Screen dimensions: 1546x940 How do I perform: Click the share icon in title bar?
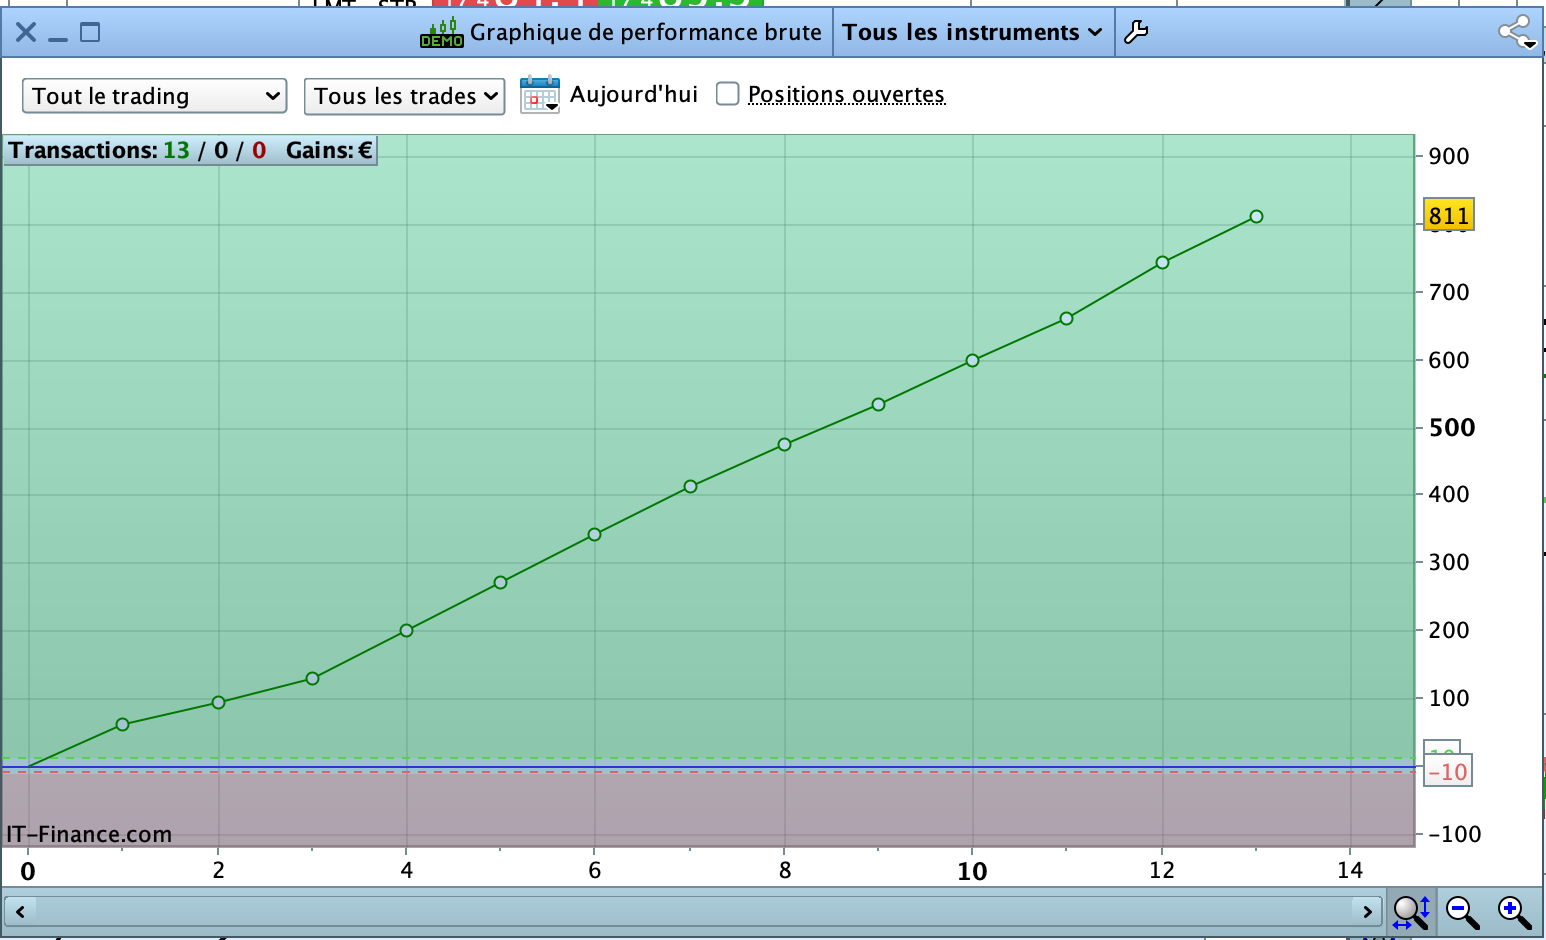(1517, 32)
